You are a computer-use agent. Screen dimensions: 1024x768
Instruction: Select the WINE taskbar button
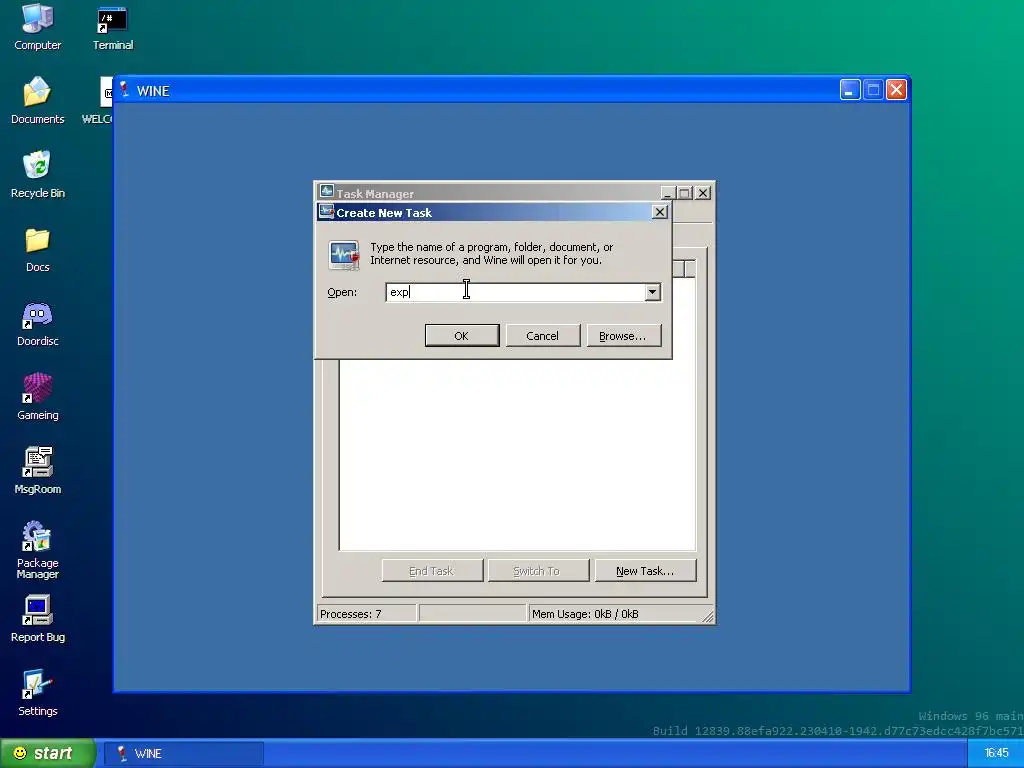coord(184,753)
